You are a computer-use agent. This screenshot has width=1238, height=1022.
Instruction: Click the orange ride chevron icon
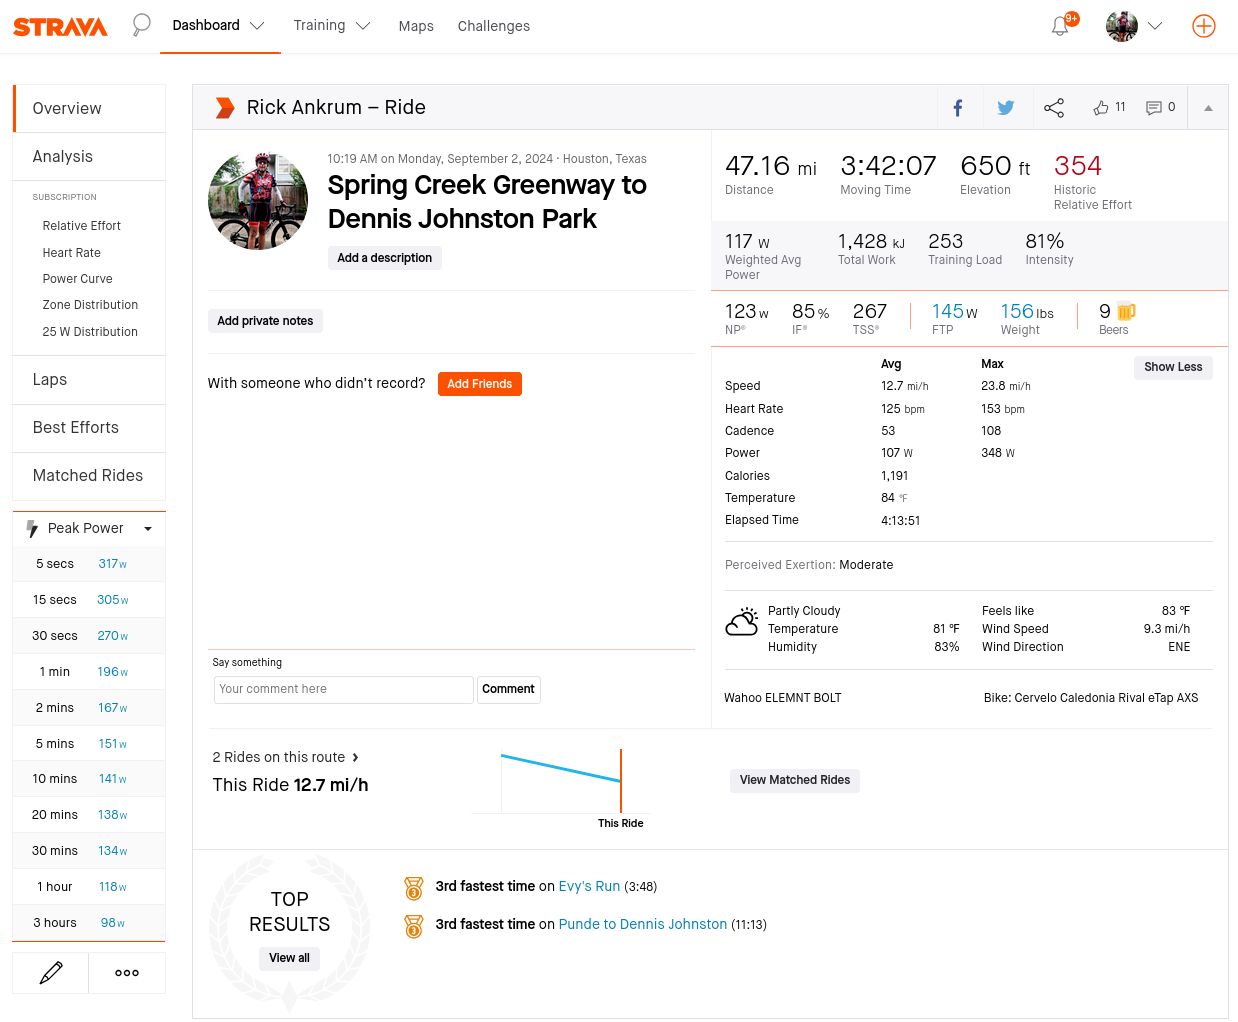[225, 108]
